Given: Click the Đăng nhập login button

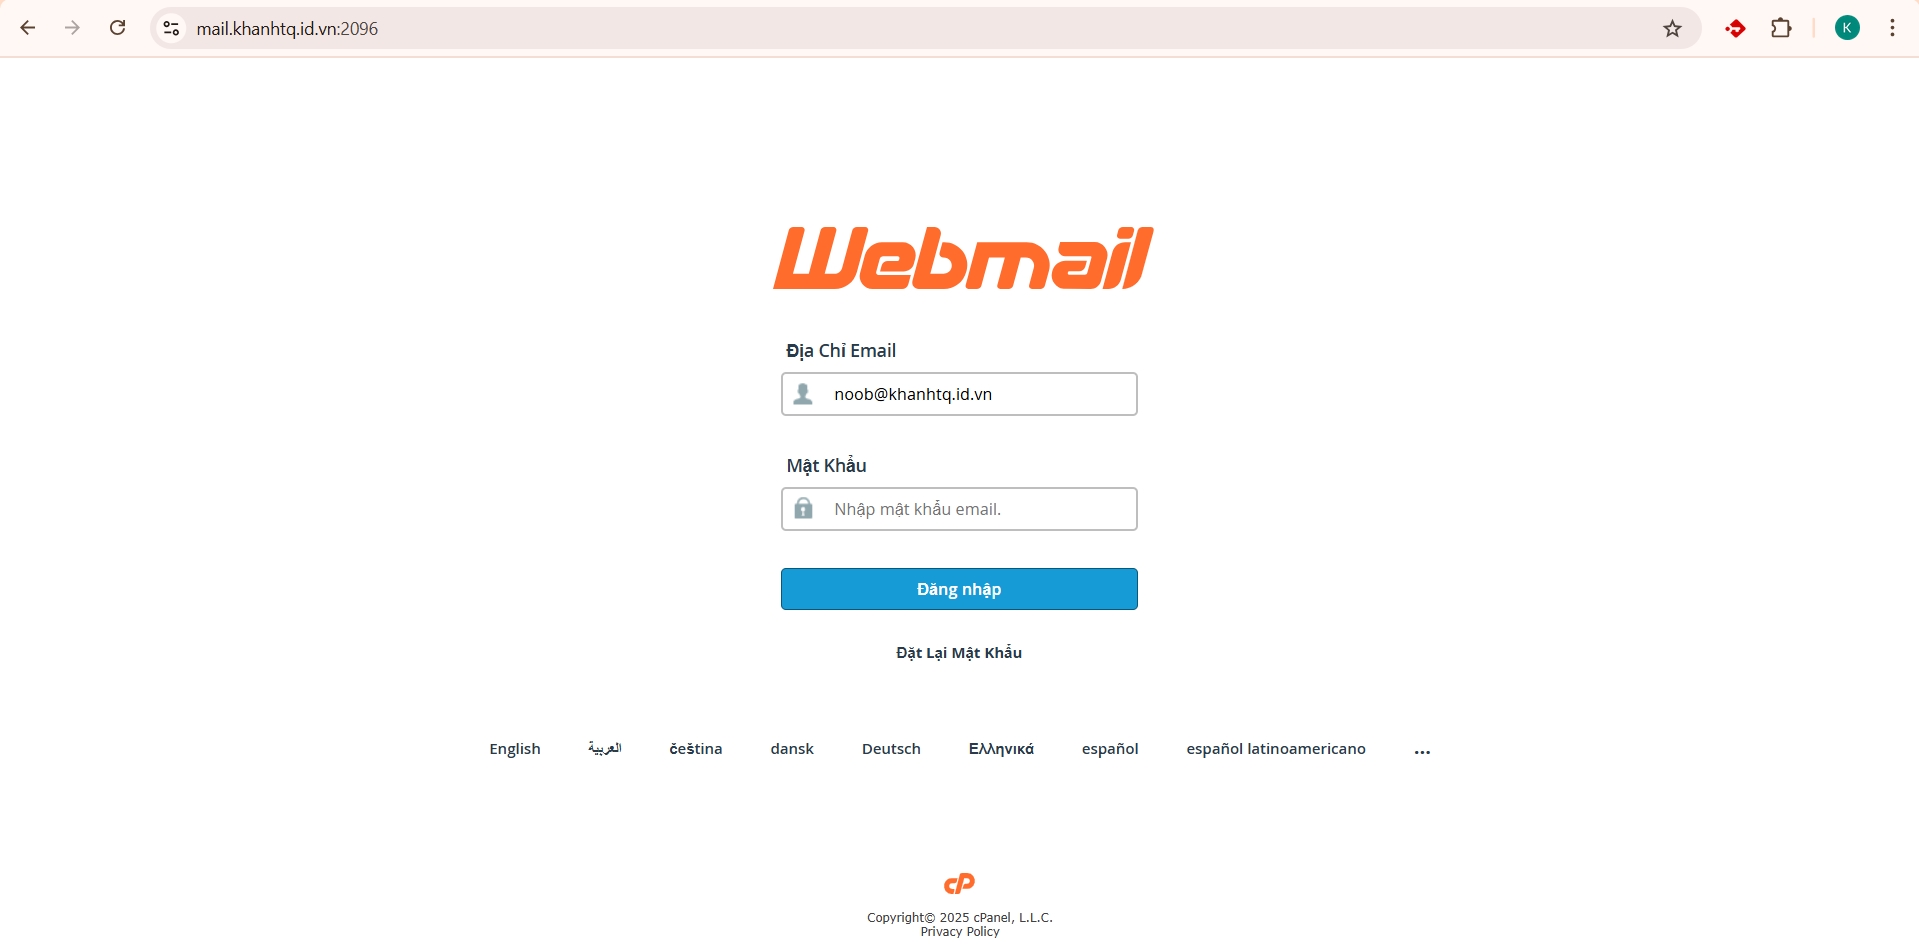Looking at the screenshot, I should pyautogui.click(x=959, y=589).
